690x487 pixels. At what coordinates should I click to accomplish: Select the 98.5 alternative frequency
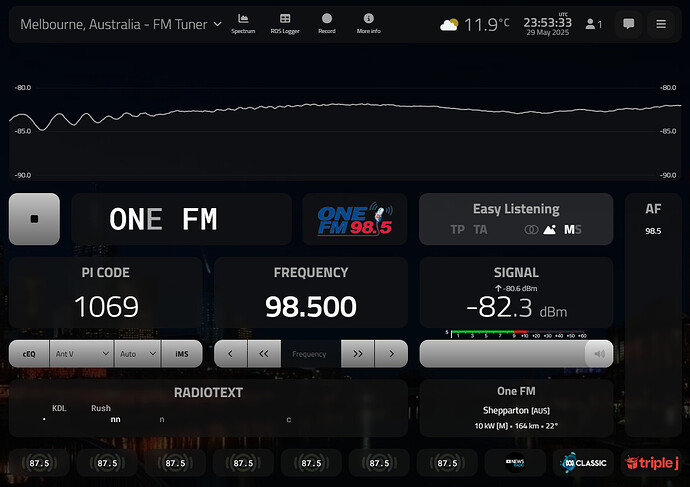pos(653,231)
